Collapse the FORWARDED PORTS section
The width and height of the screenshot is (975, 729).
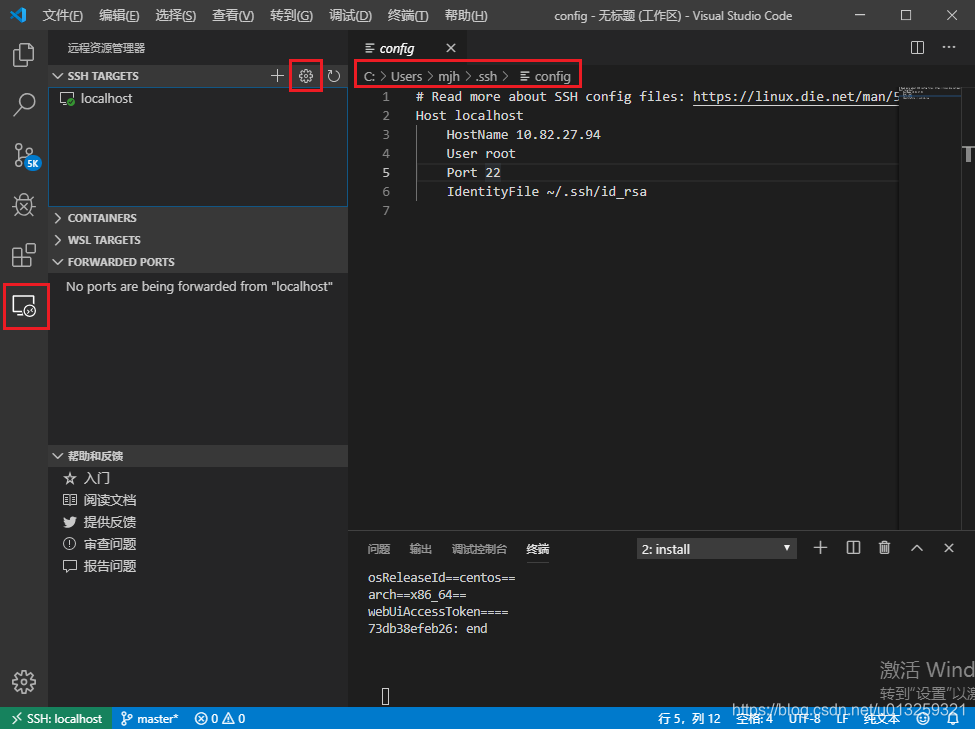click(198, 262)
